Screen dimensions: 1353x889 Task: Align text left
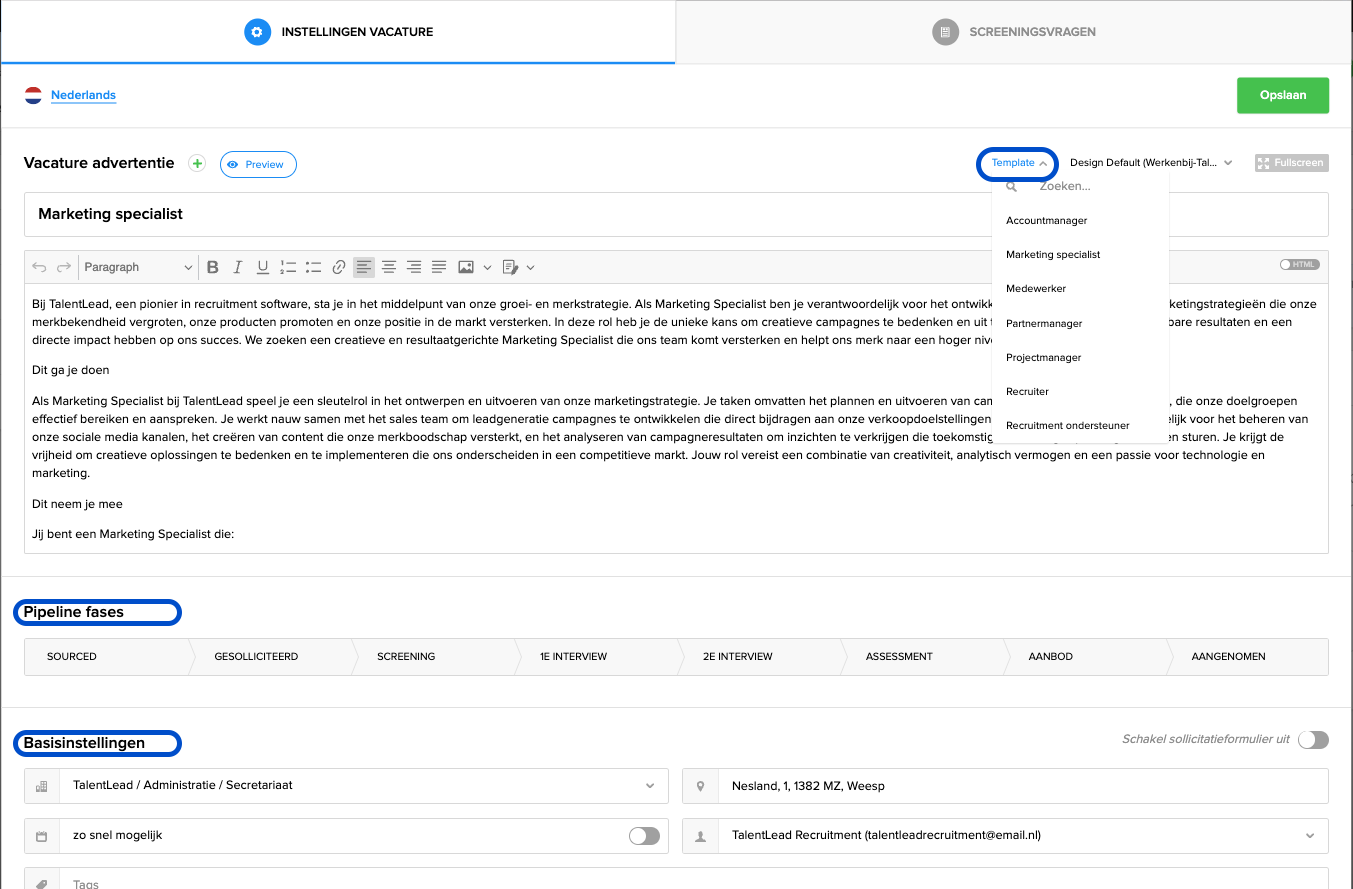click(364, 267)
